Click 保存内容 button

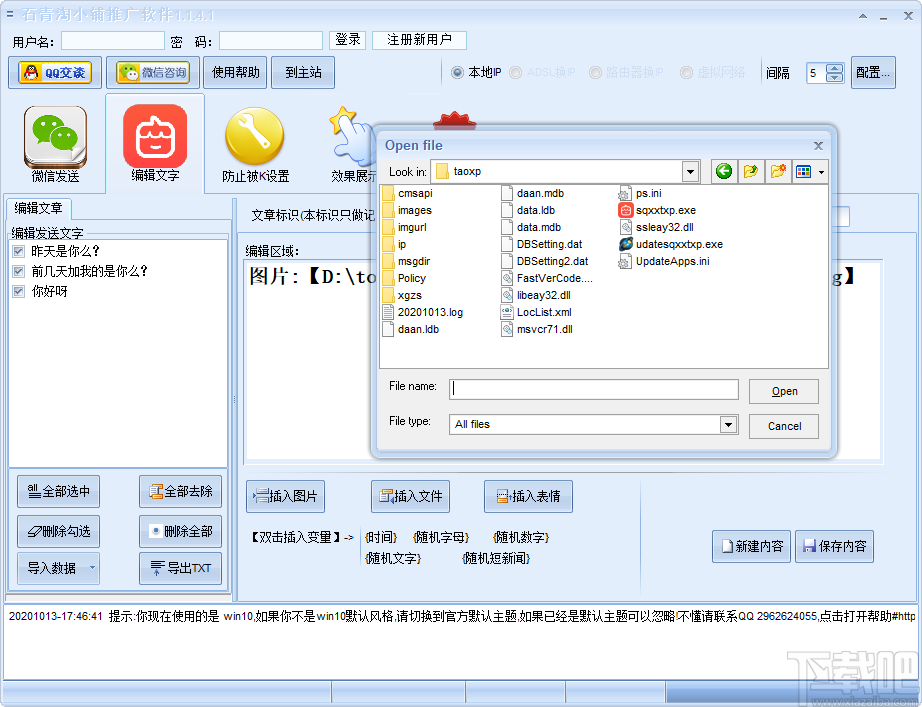tap(834, 546)
